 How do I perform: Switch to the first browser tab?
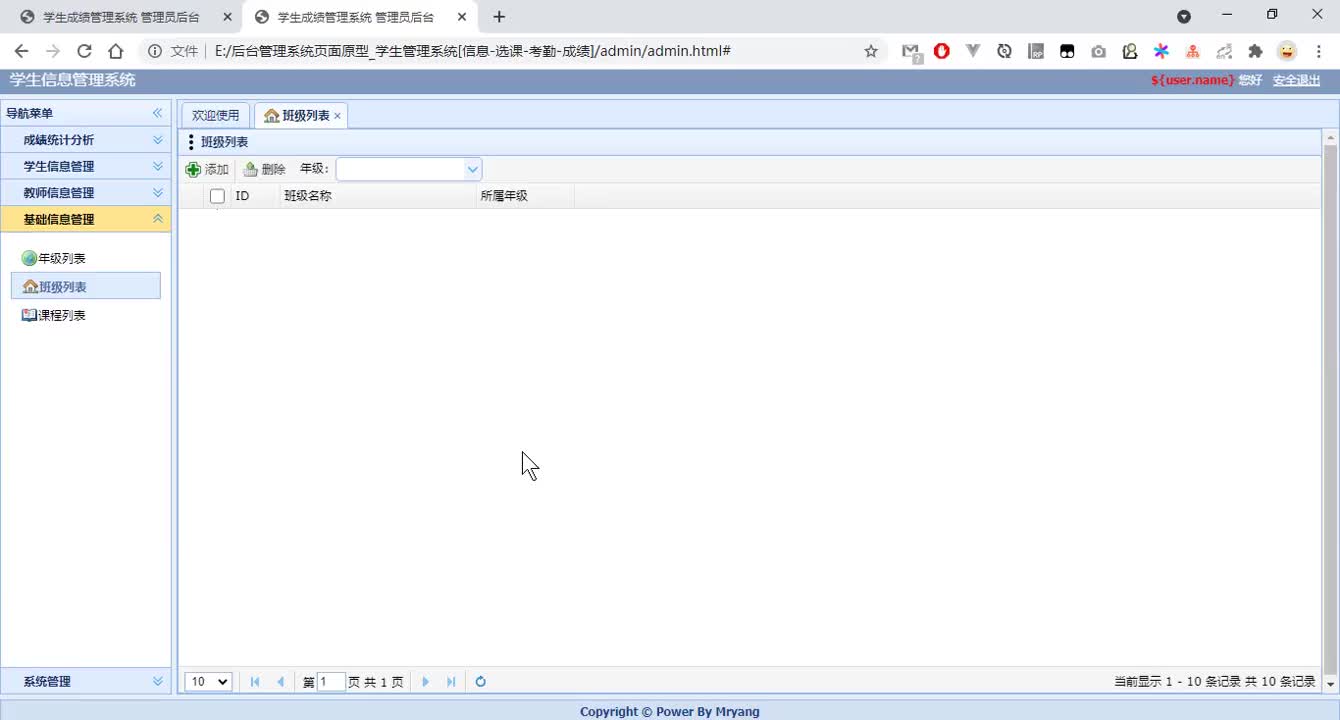pos(120,17)
